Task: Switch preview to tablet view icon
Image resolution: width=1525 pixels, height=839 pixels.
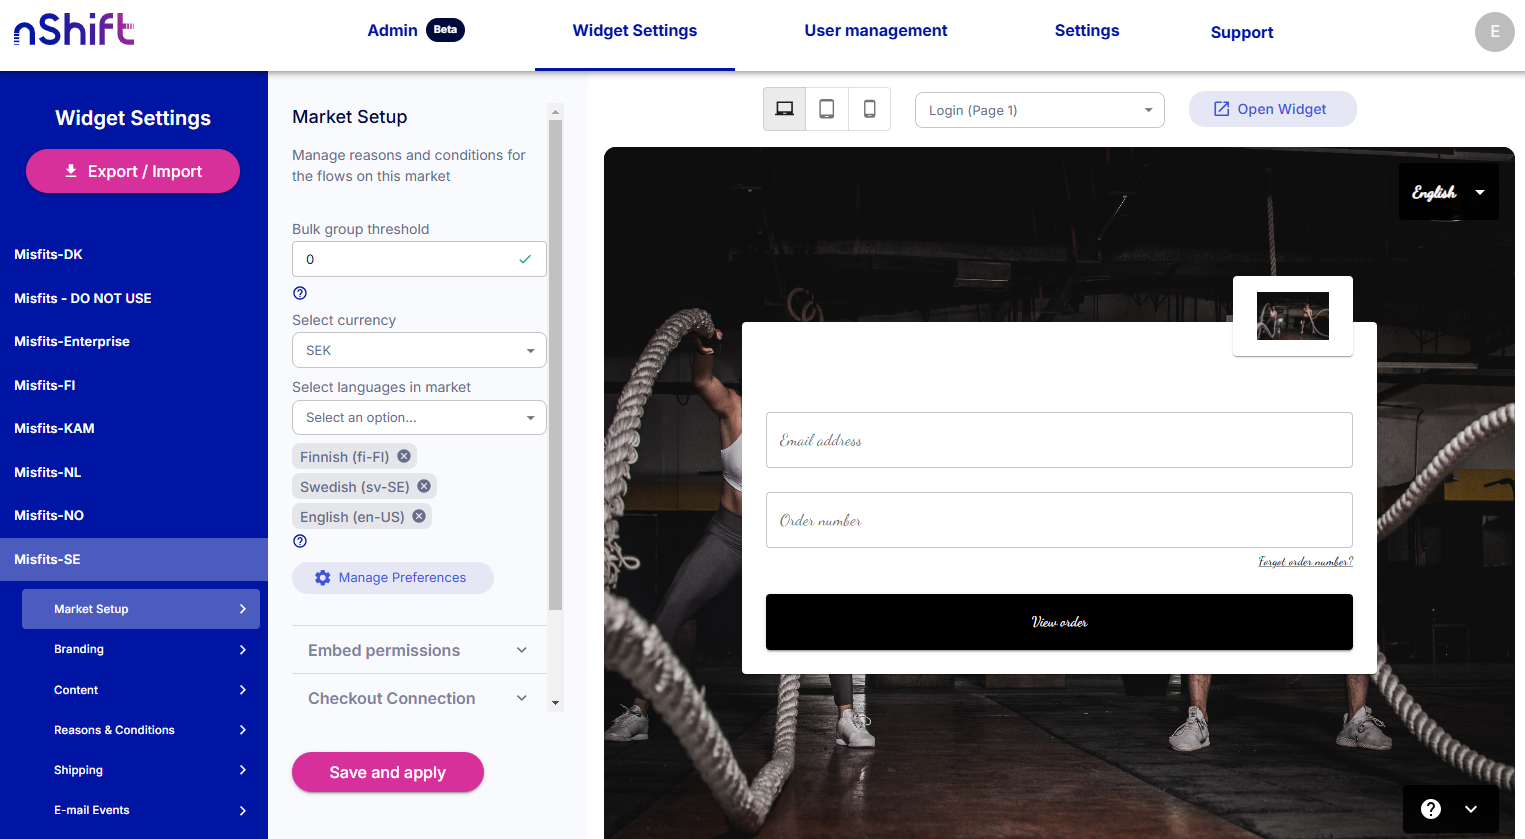Action: click(x=827, y=110)
